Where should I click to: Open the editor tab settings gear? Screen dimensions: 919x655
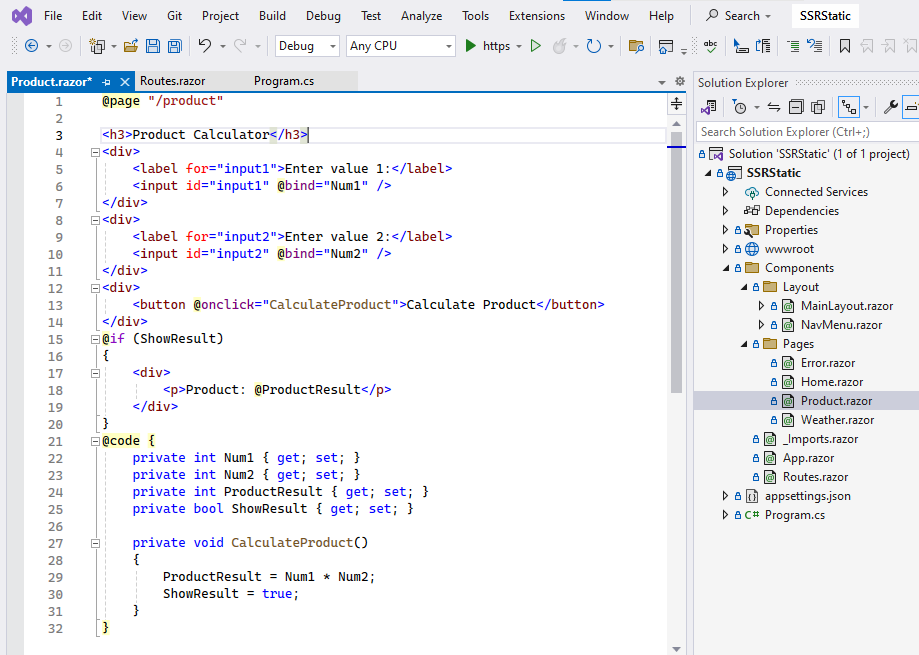click(680, 81)
